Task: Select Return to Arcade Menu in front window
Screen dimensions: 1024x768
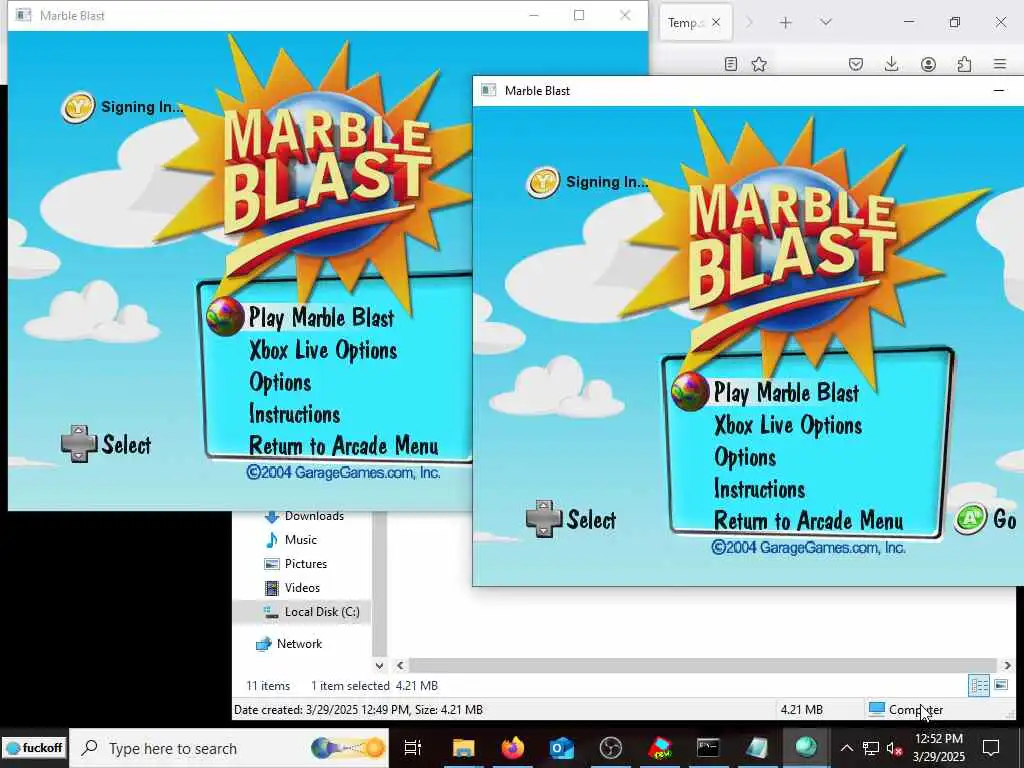Action: tap(808, 520)
